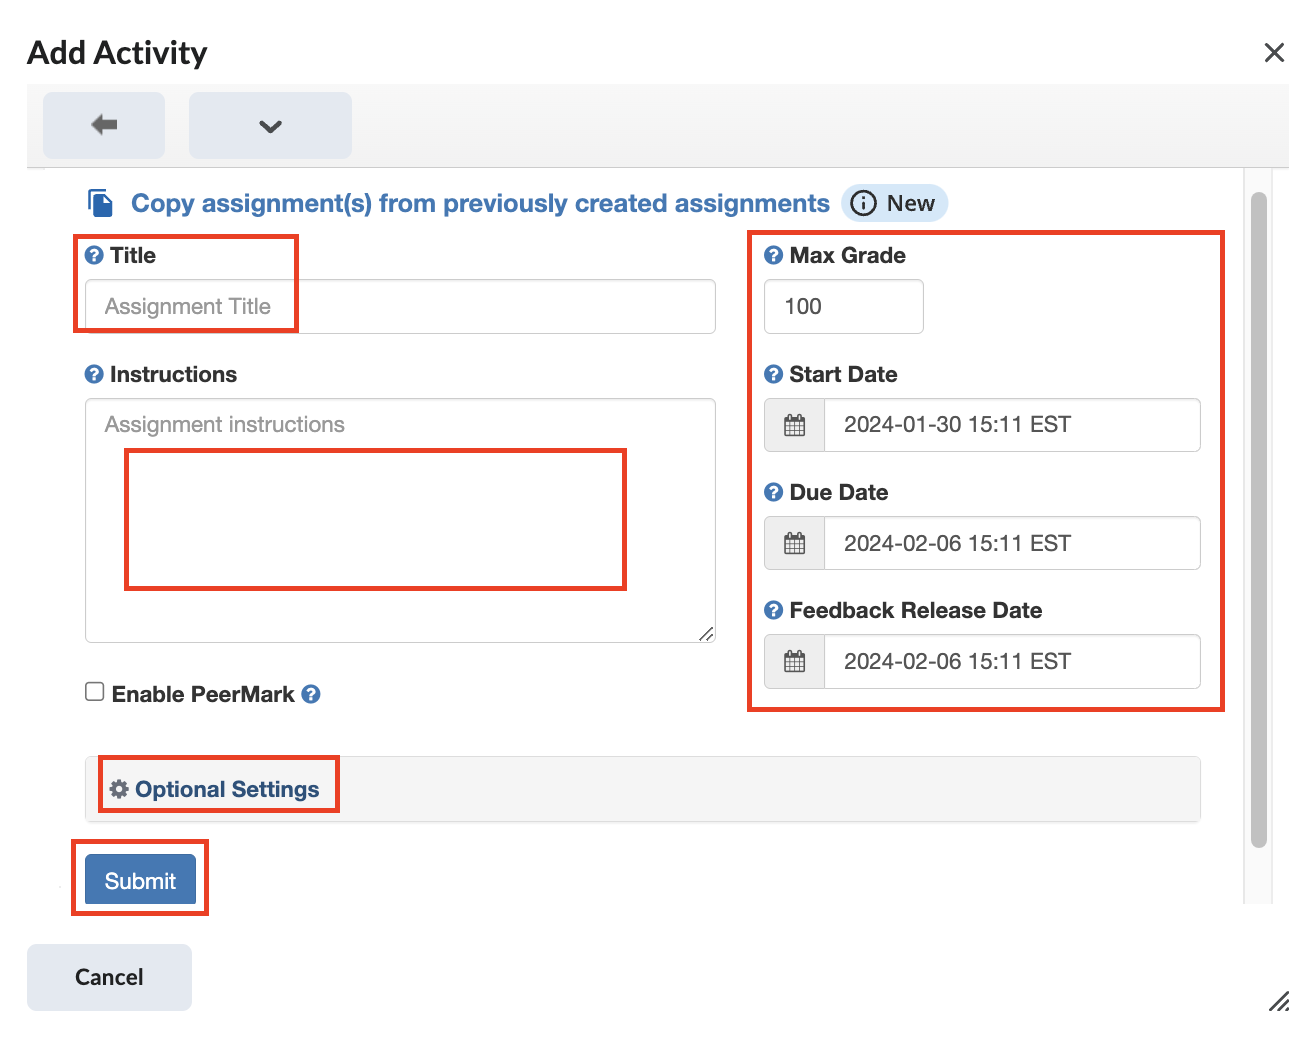The image size is (1314, 1050).
Task: Click the New info badge
Action: tap(894, 203)
